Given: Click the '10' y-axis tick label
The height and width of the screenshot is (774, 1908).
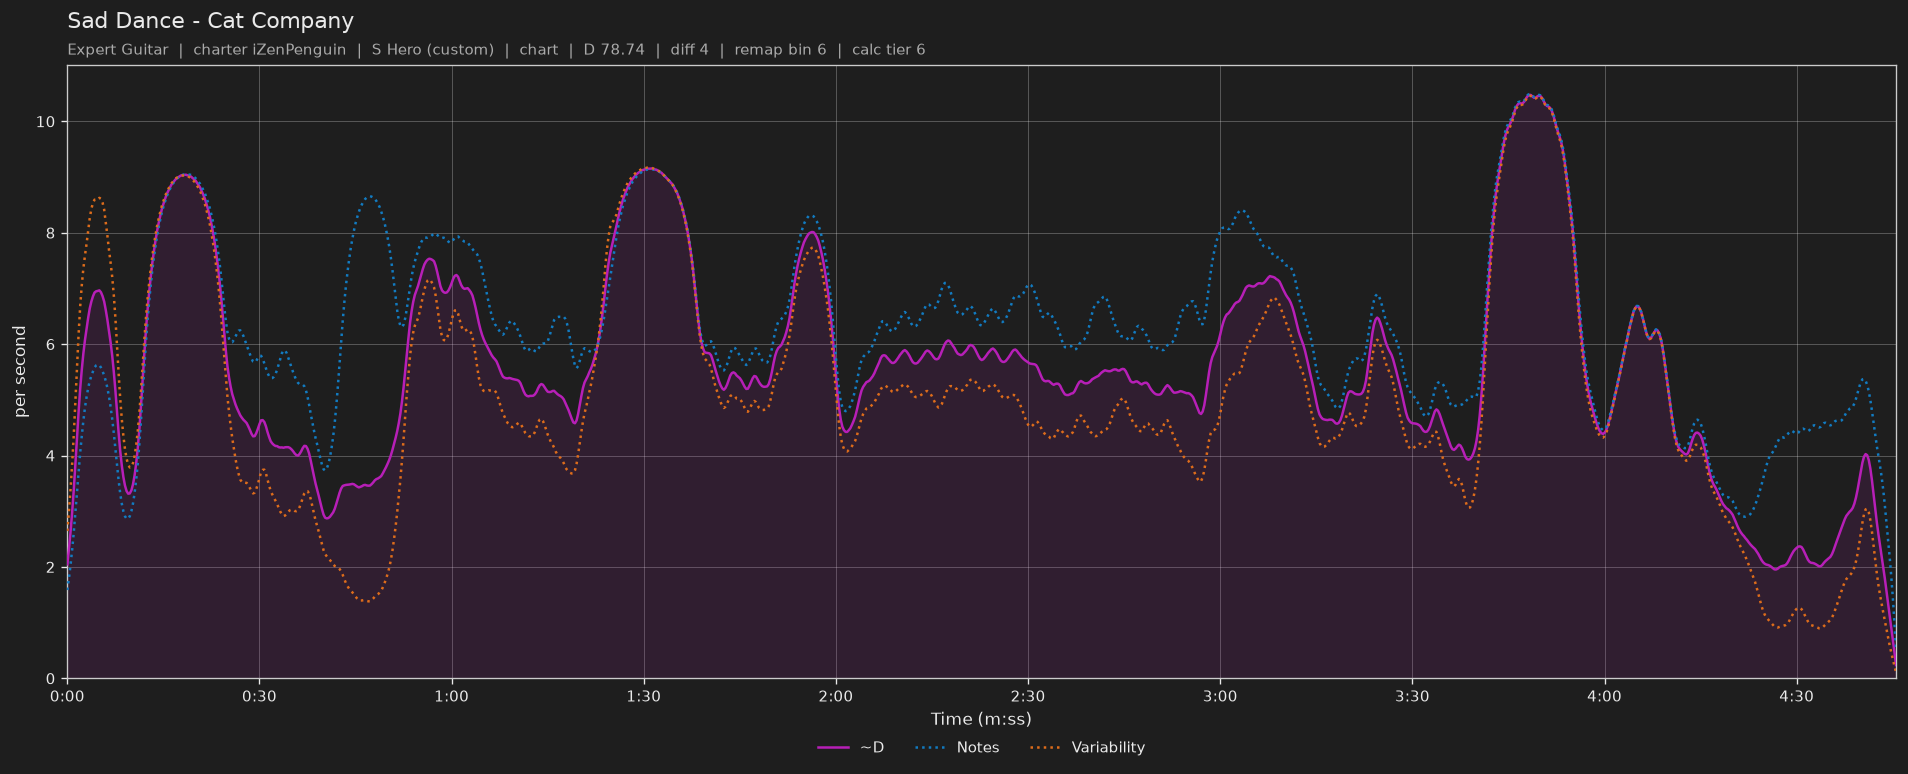Looking at the screenshot, I should click(46, 122).
